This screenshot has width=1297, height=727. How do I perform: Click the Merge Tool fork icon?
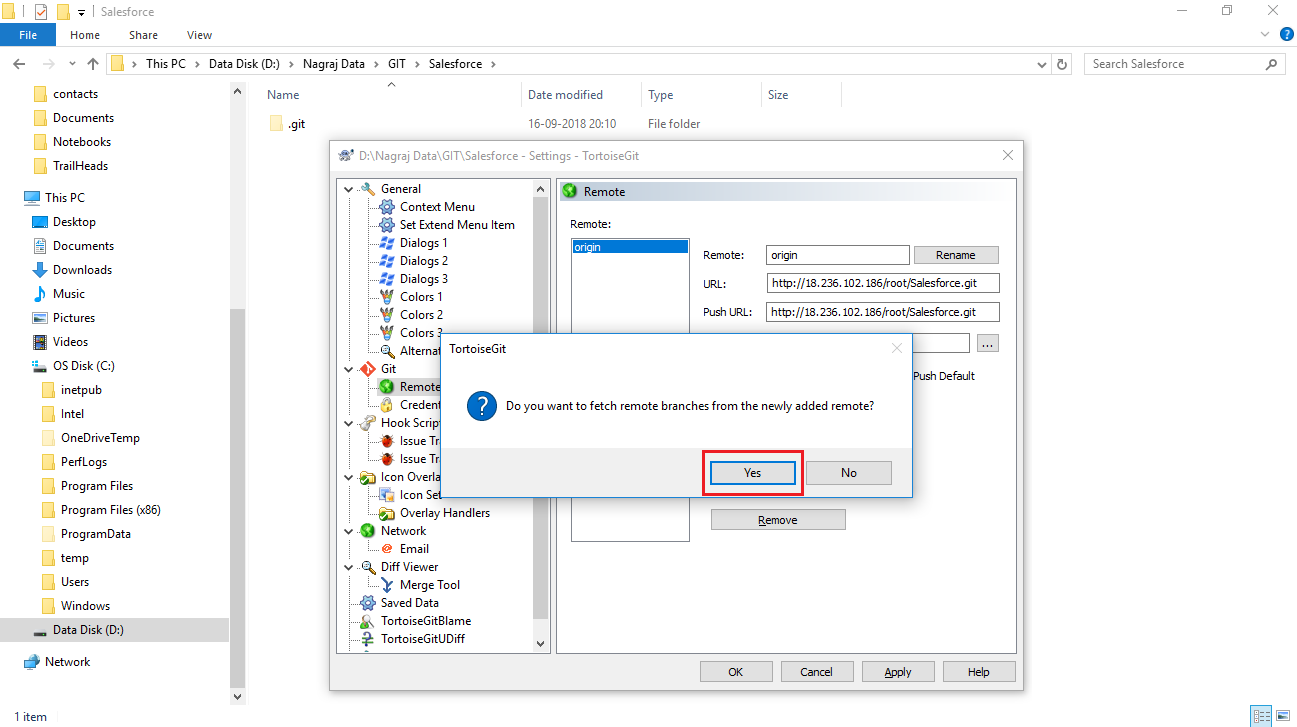tap(387, 585)
